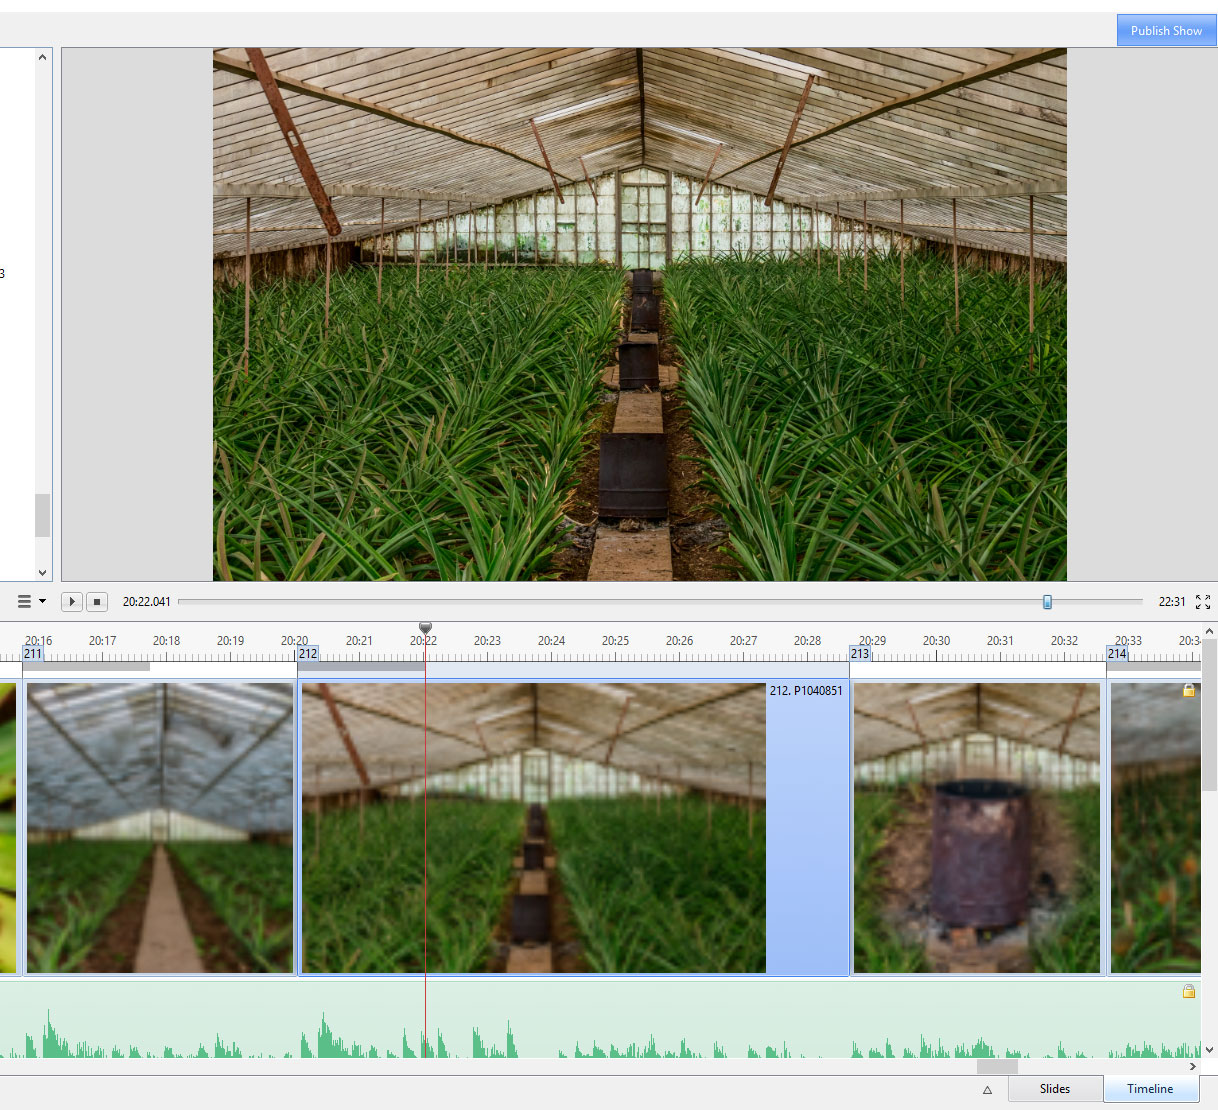Viewport: 1218px width, 1110px height.
Task: Open the hamburger menu beside the play button
Action: pyautogui.click(x=31, y=601)
